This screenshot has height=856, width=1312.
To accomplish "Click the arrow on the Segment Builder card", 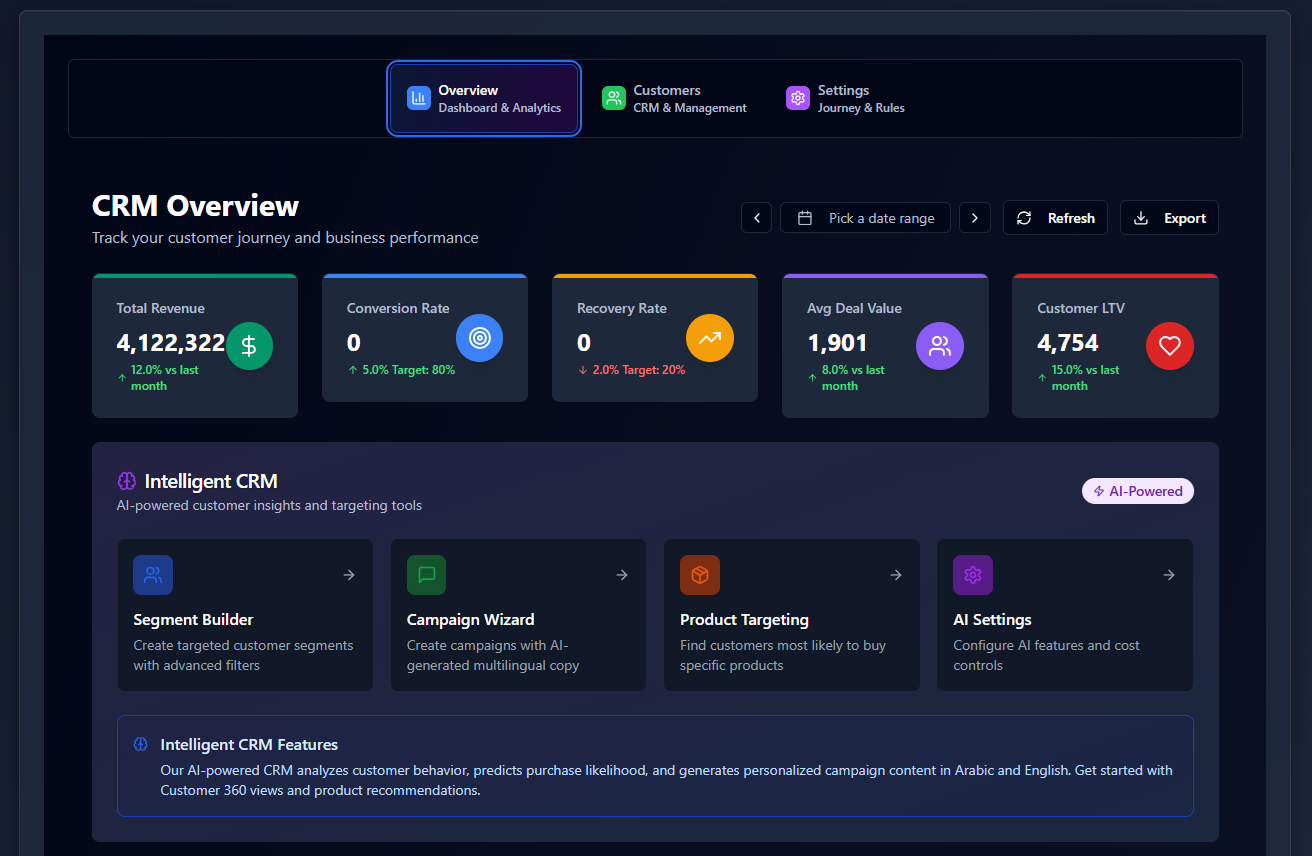I will (x=349, y=575).
